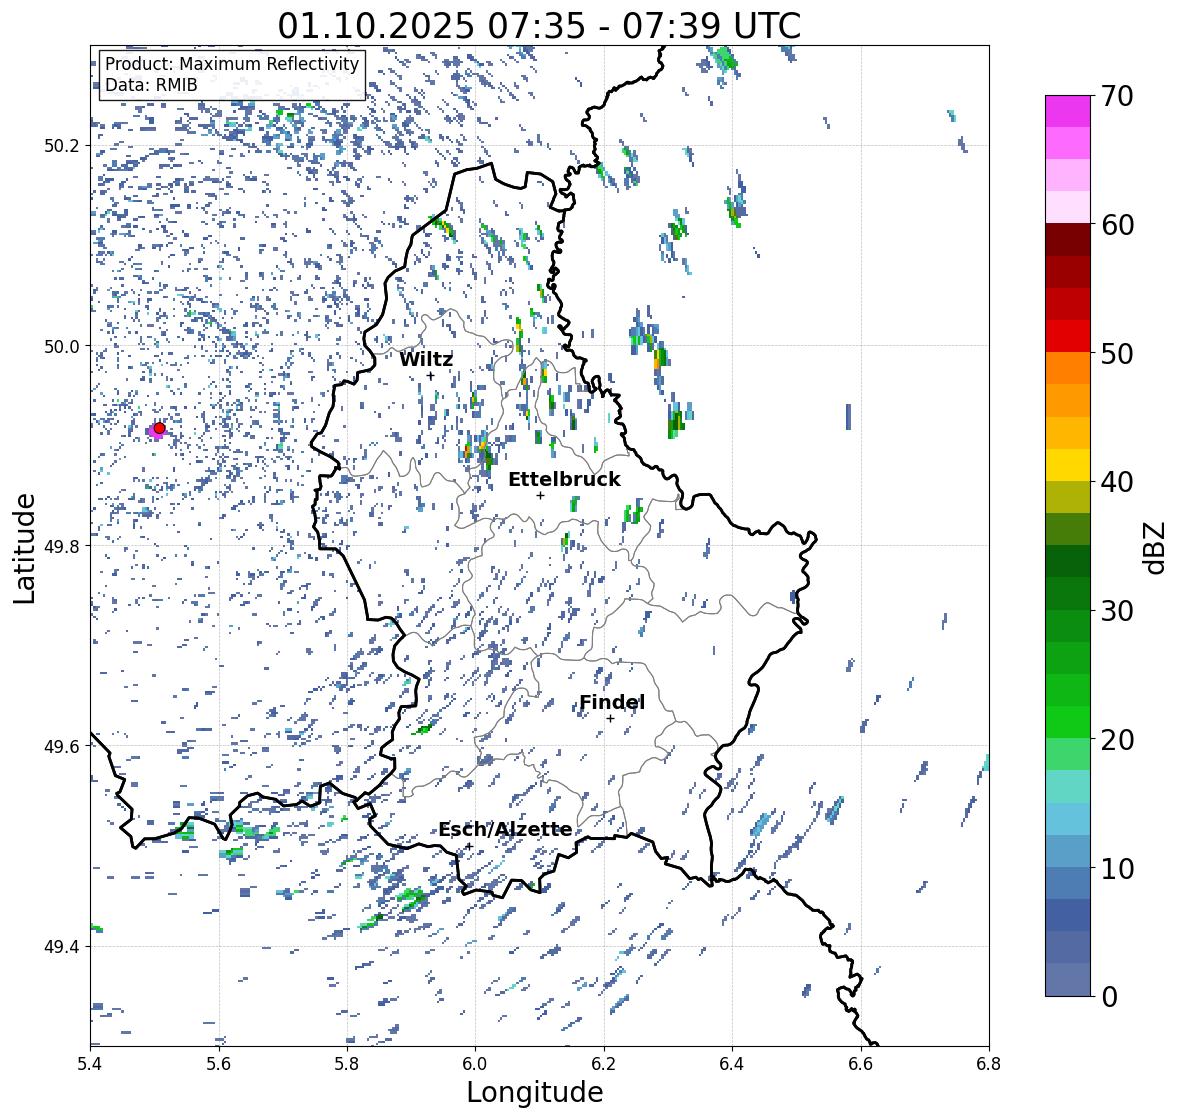Image resolution: width=1179 pixels, height=1117 pixels.
Task: Click the 6.4 longitude tick label
Action: [732, 1064]
